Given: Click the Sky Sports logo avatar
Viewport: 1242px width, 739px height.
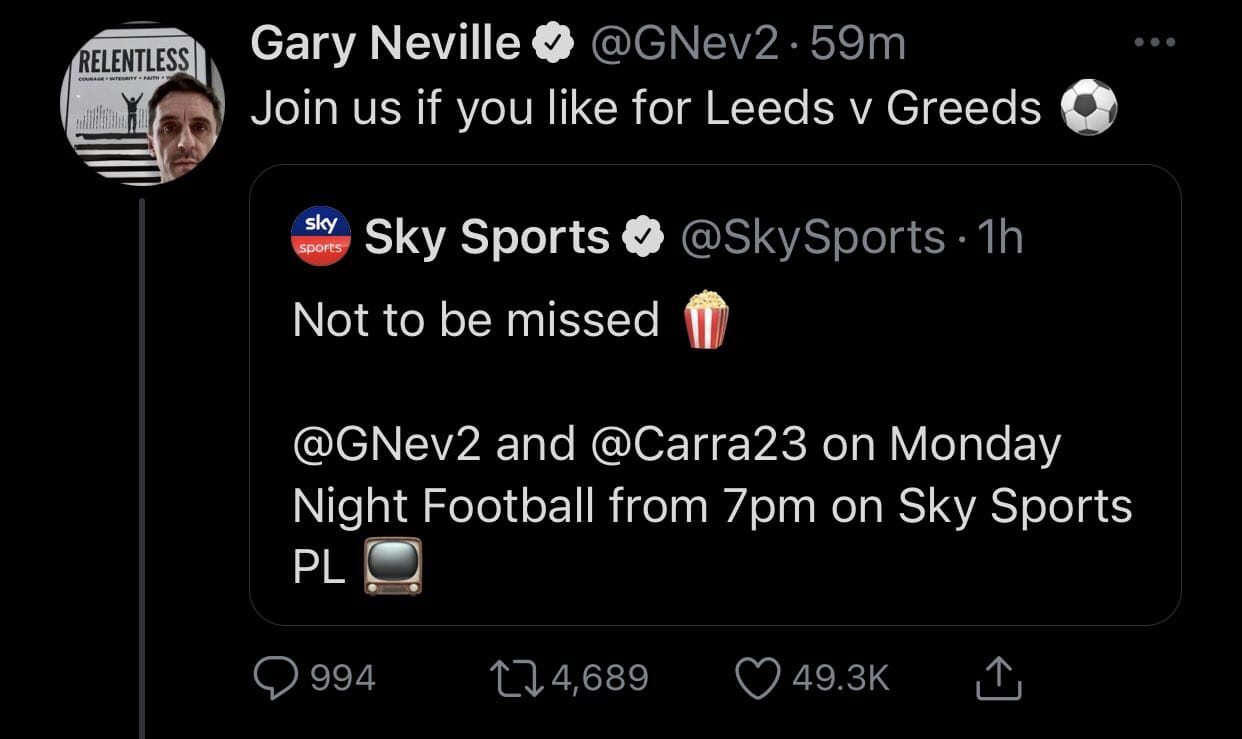Looking at the screenshot, I should coord(321,237).
